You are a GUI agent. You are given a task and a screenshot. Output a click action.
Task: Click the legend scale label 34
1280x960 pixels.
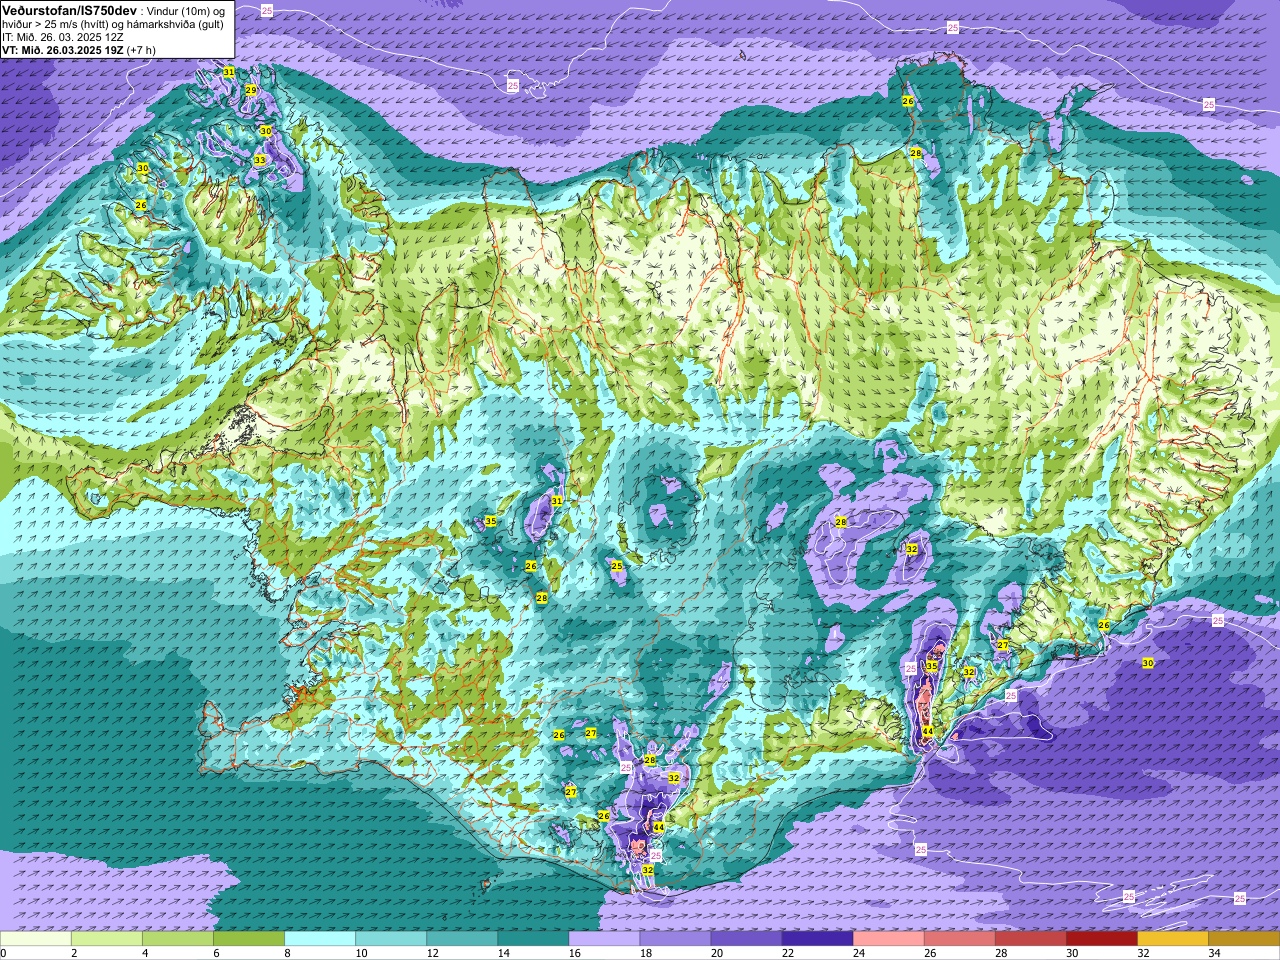(x=1214, y=953)
